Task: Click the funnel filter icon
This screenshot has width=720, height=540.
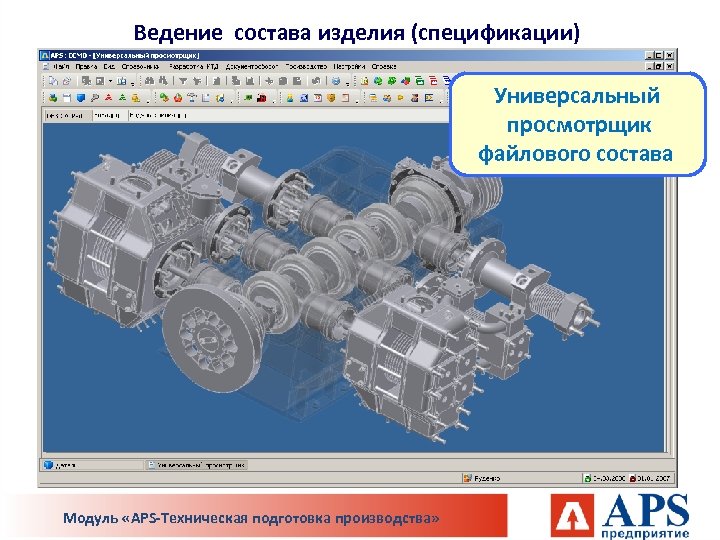Action: click(x=183, y=81)
